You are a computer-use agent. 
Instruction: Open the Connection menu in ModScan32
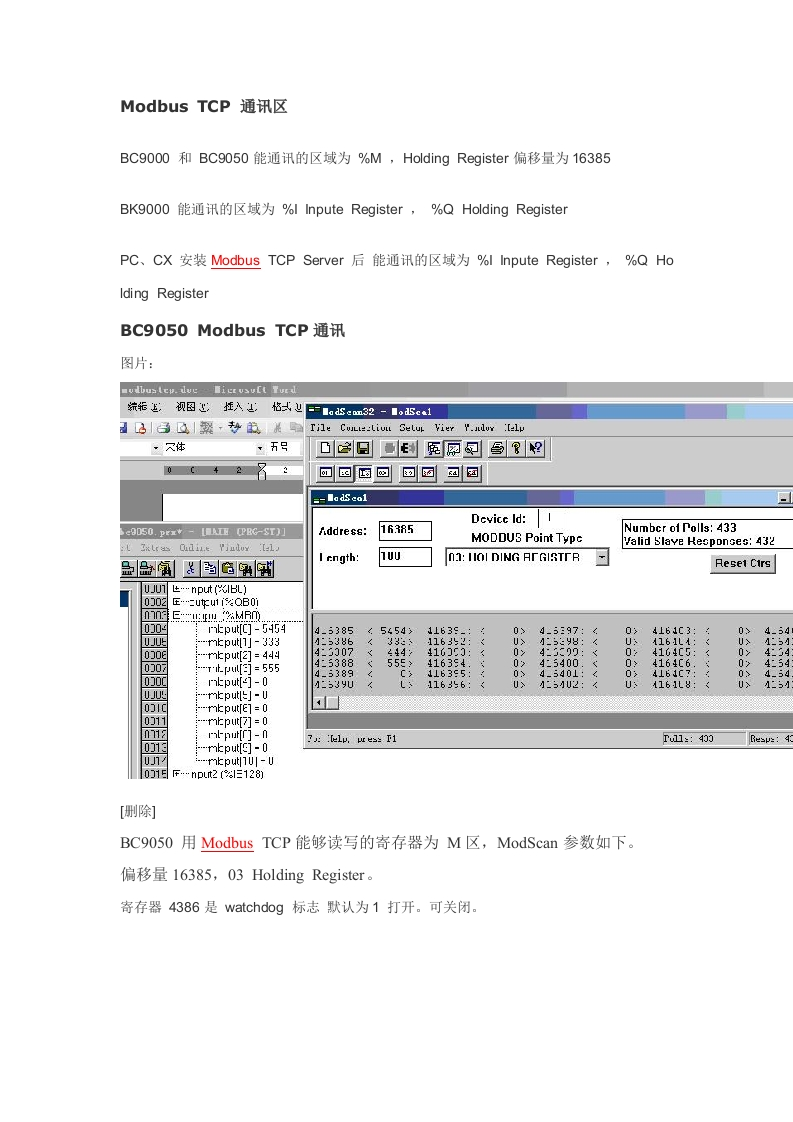pyautogui.click(x=366, y=427)
